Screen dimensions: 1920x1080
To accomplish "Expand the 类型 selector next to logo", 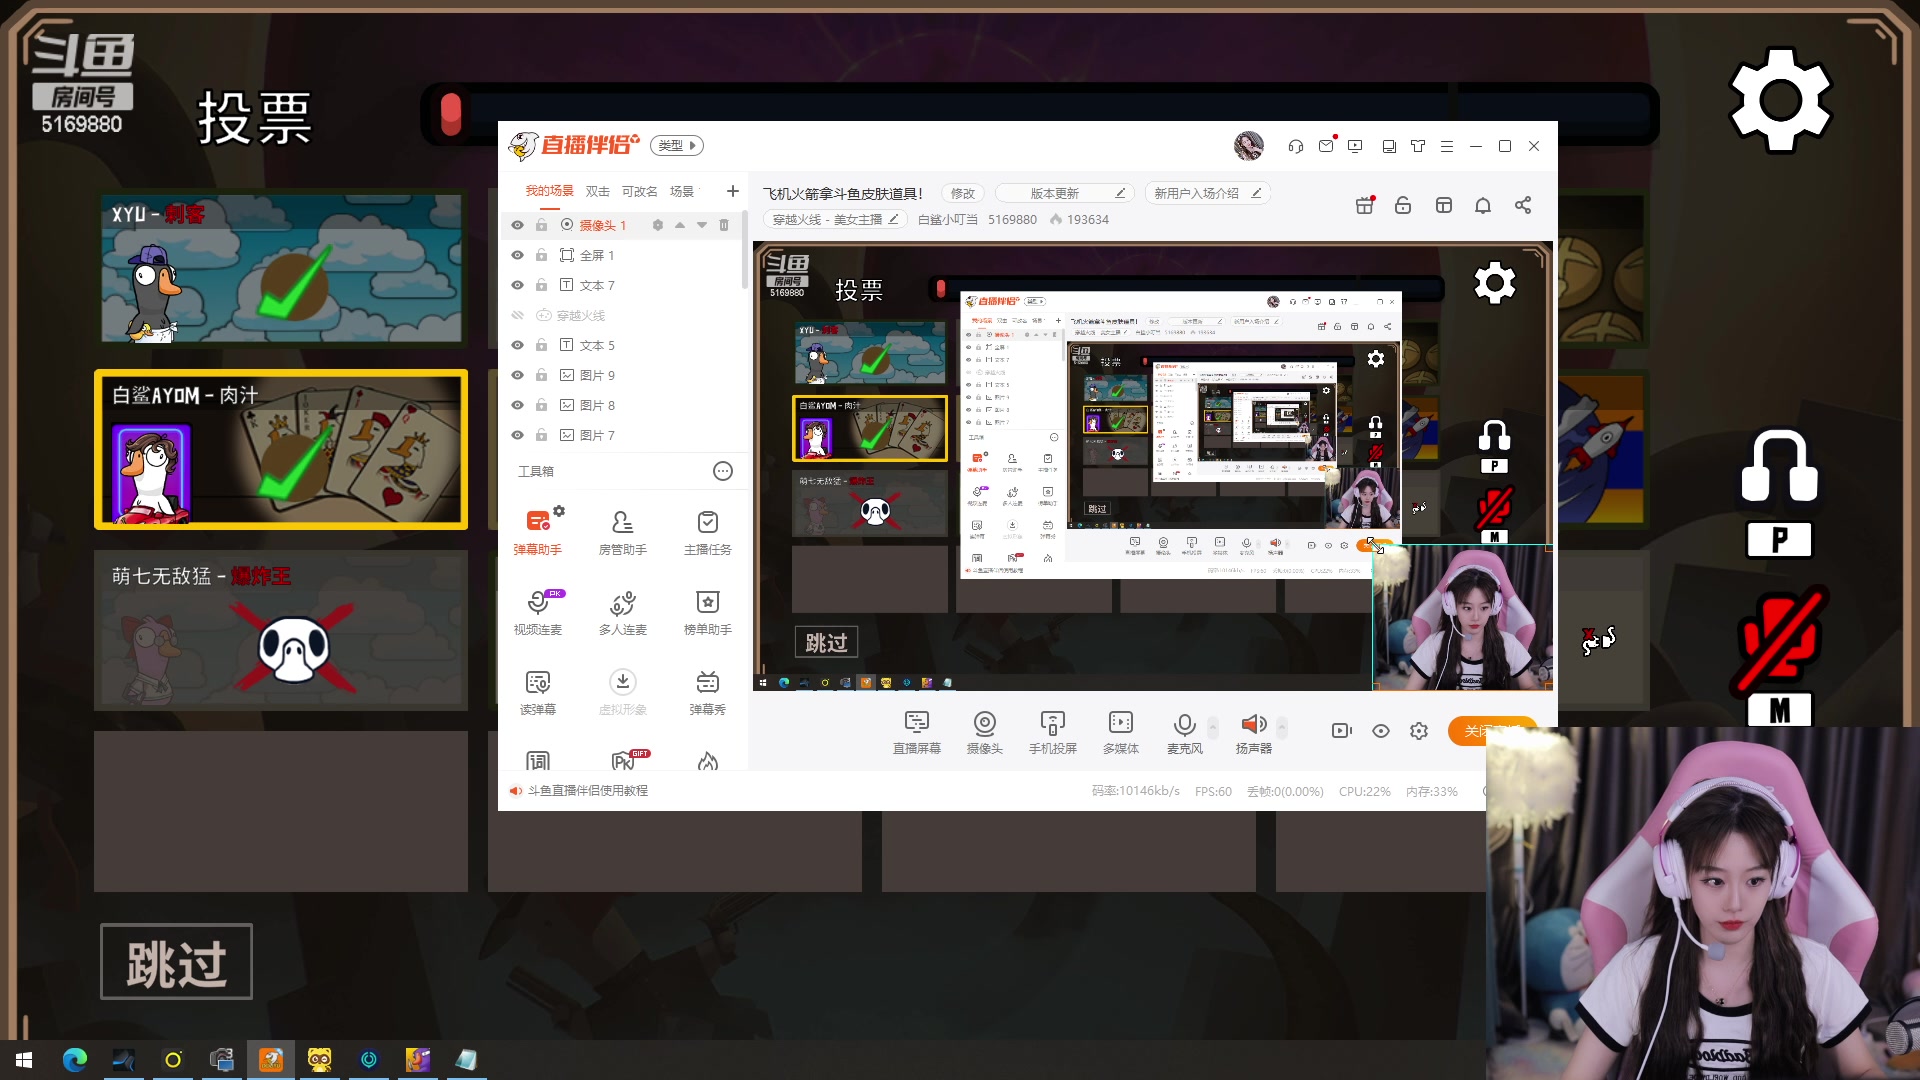I will point(677,145).
